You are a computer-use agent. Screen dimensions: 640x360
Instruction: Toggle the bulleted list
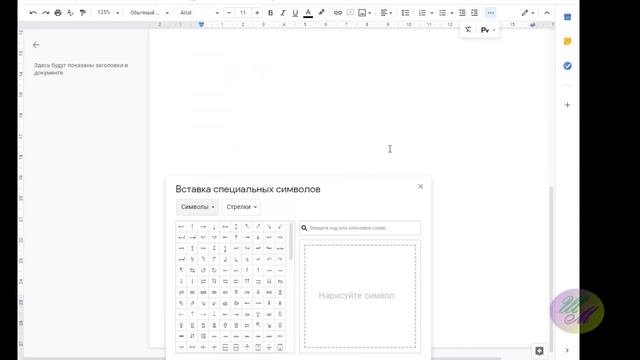click(442, 13)
